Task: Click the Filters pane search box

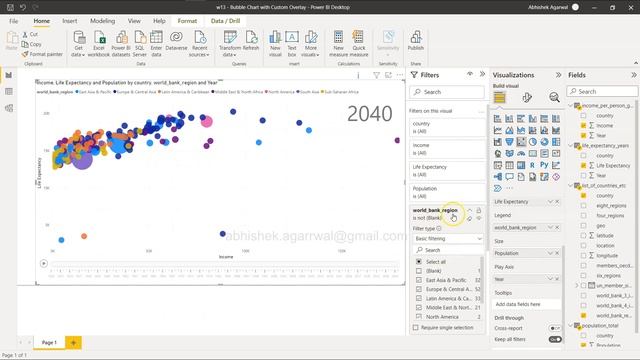Action: [447, 92]
